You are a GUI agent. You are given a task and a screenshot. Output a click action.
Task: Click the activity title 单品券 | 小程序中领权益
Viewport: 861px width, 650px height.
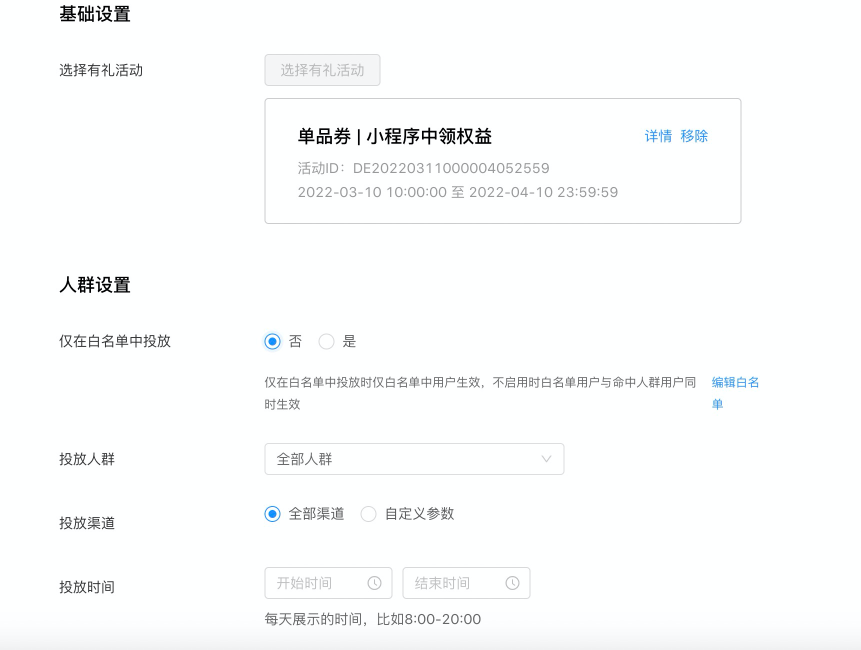395,136
